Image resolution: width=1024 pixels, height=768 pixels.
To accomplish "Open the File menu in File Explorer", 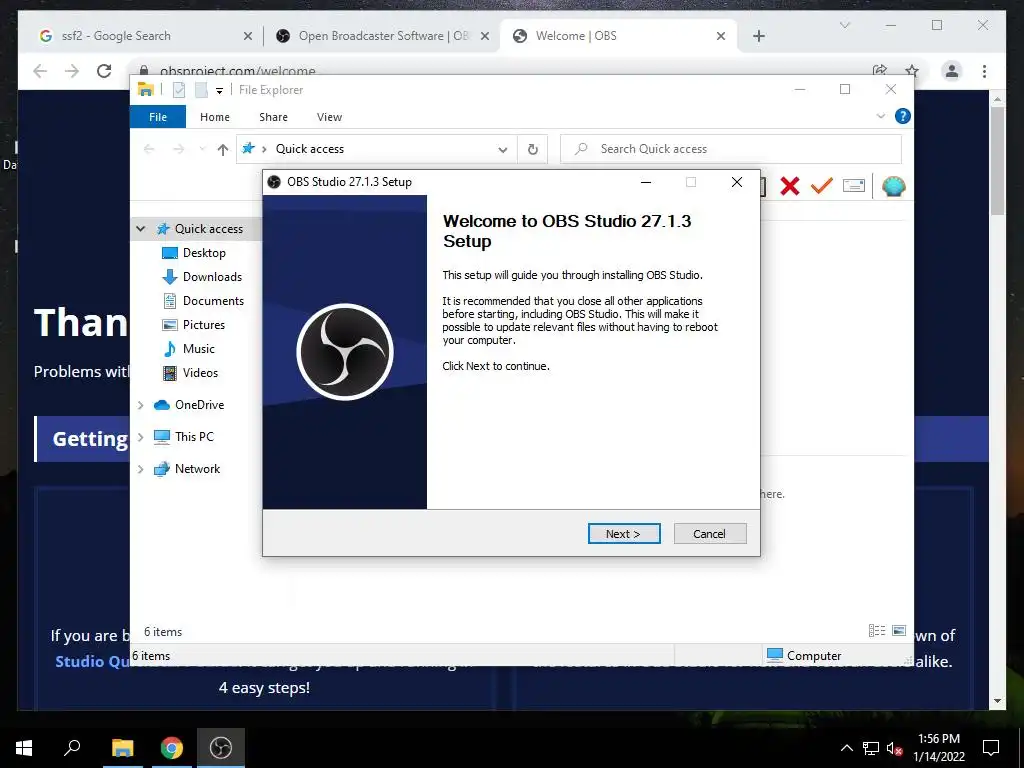I will pos(157,117).
